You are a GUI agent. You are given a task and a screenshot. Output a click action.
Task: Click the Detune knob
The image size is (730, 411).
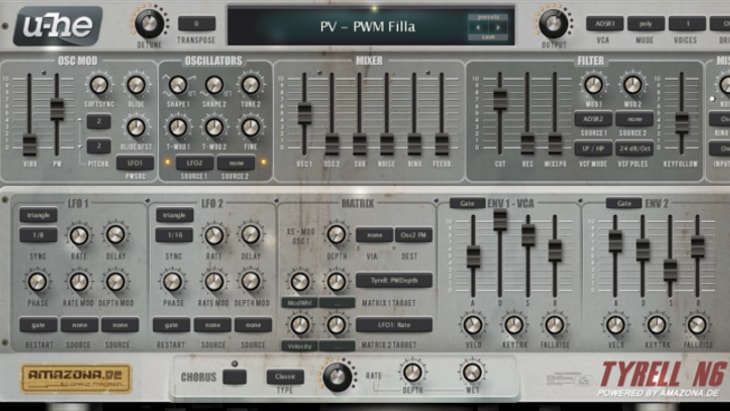tap(149, 23)
